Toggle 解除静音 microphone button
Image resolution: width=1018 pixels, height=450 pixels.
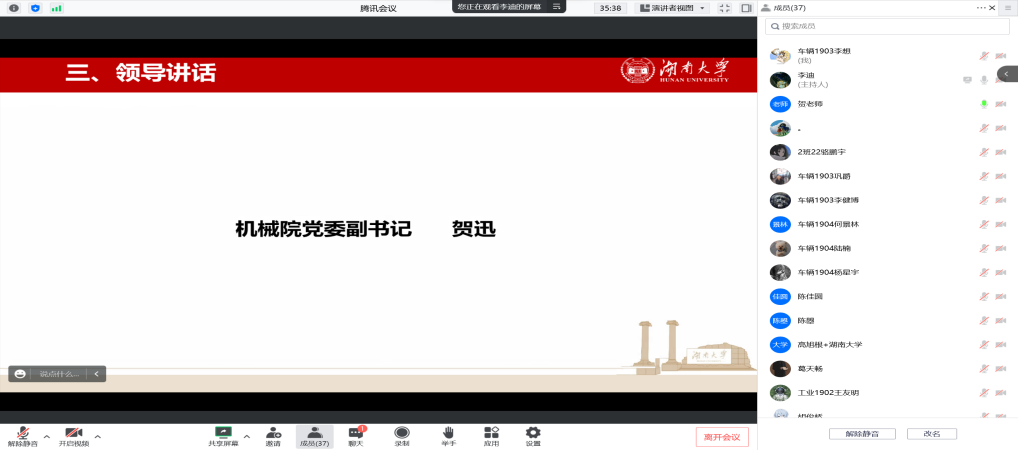(22, 435)
